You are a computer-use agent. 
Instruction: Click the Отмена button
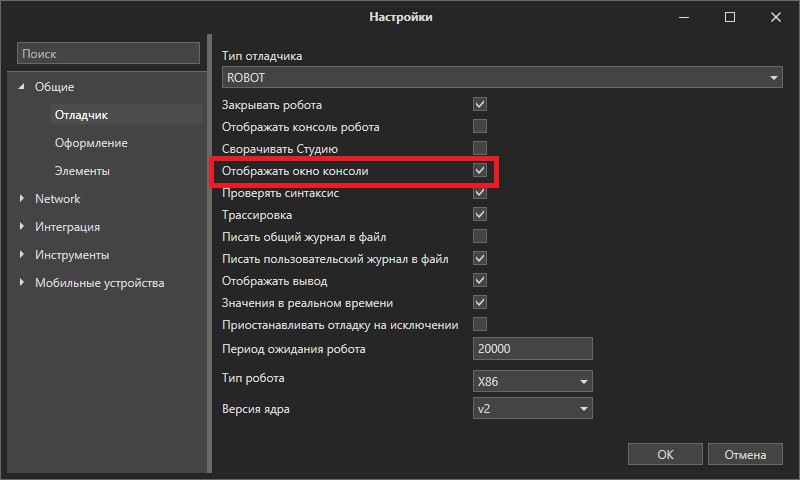pyautogui.click(x=745, y=454)
